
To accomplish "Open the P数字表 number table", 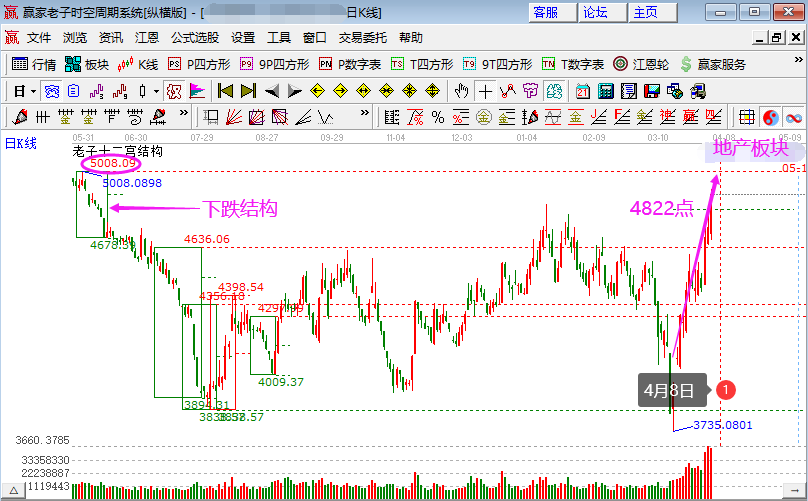I will (350, 64).
